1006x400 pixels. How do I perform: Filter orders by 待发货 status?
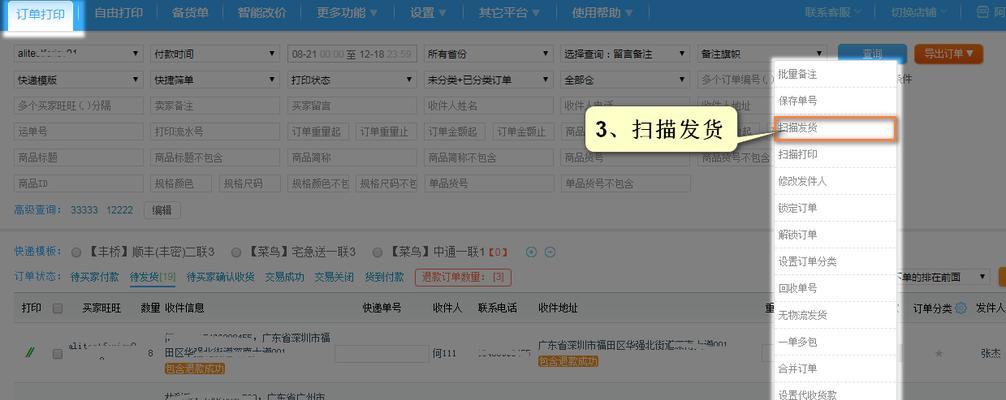tap(153, 277)
